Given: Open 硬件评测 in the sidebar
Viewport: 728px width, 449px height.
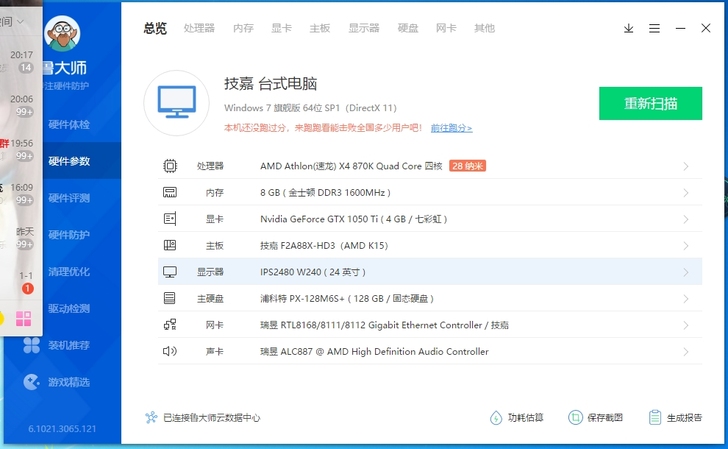Looking at the screenshot, I should (69, 198).
